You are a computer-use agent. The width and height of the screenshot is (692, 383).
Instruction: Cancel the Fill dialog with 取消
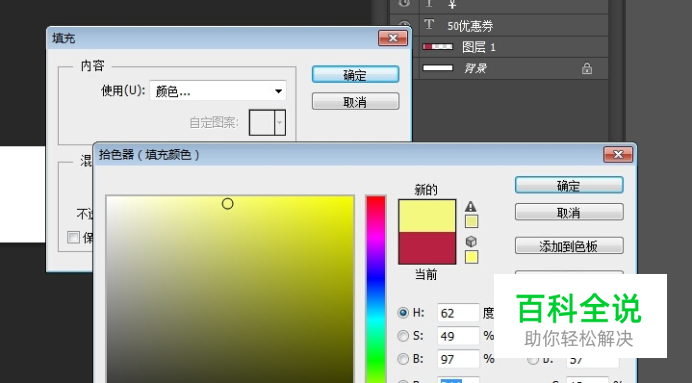(355, 101)
